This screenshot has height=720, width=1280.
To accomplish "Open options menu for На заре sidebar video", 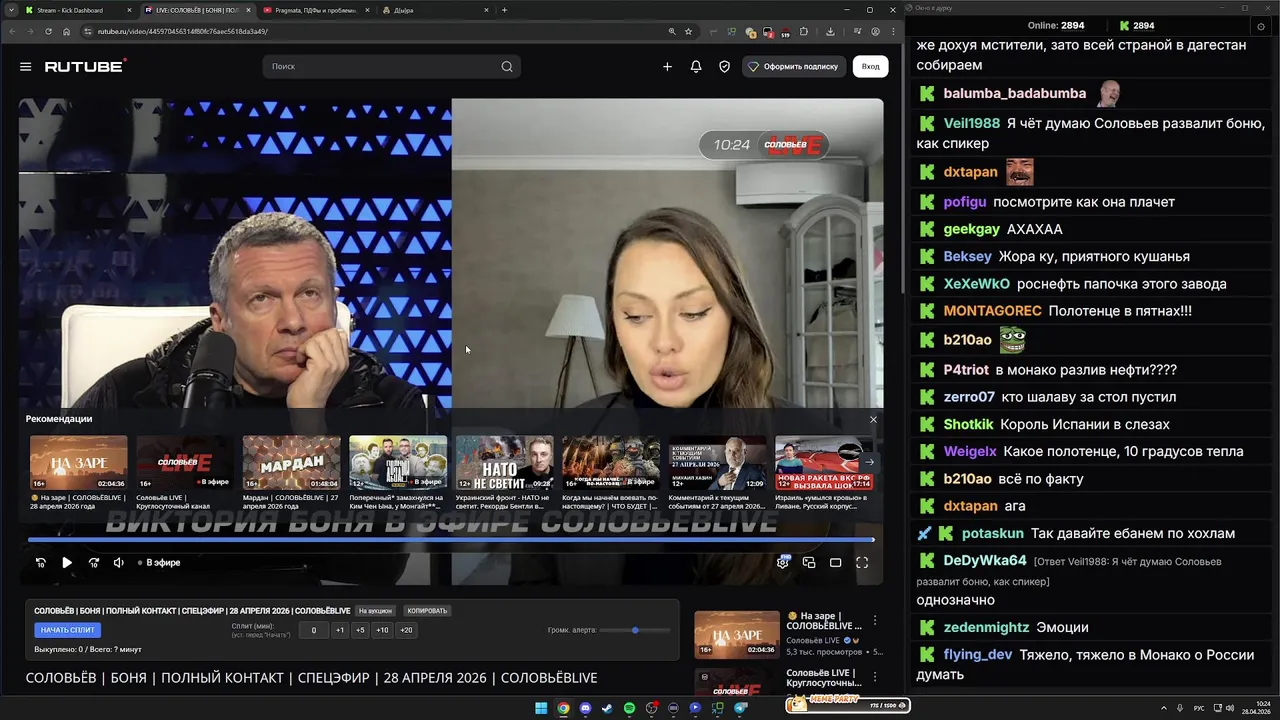I will pos(875,620).
